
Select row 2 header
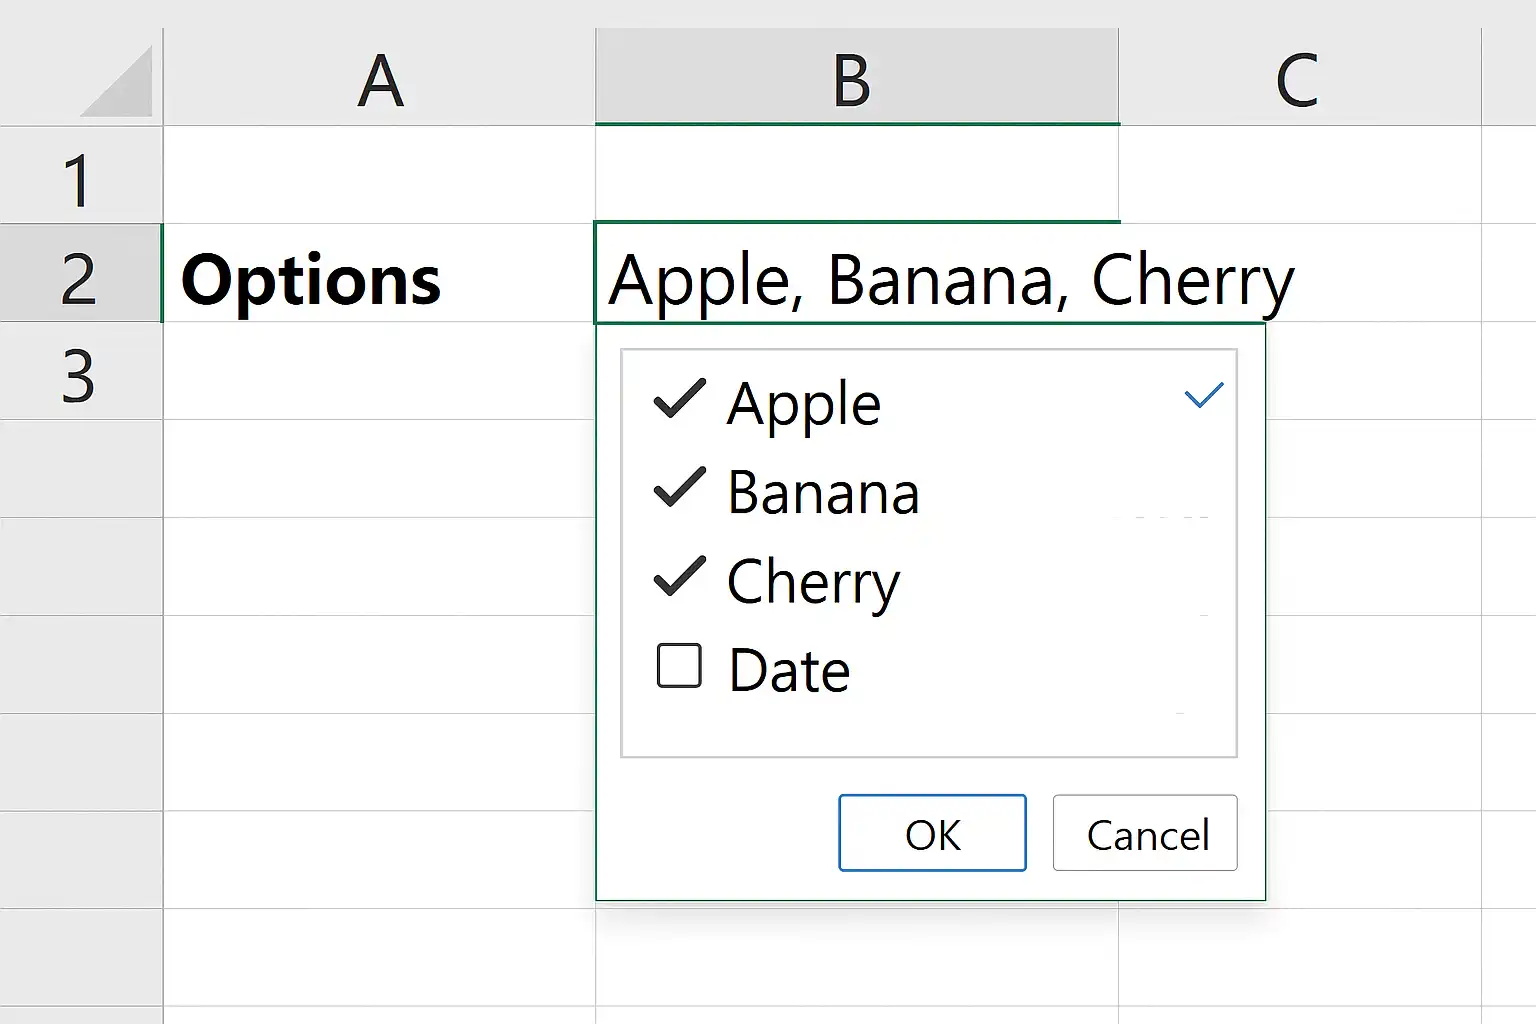point(80,273)
